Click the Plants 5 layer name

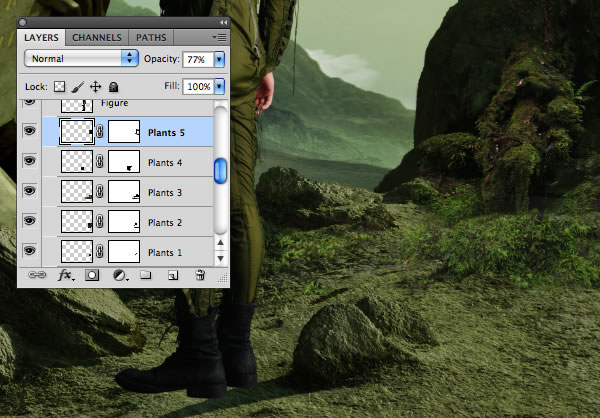click(166, 133)
